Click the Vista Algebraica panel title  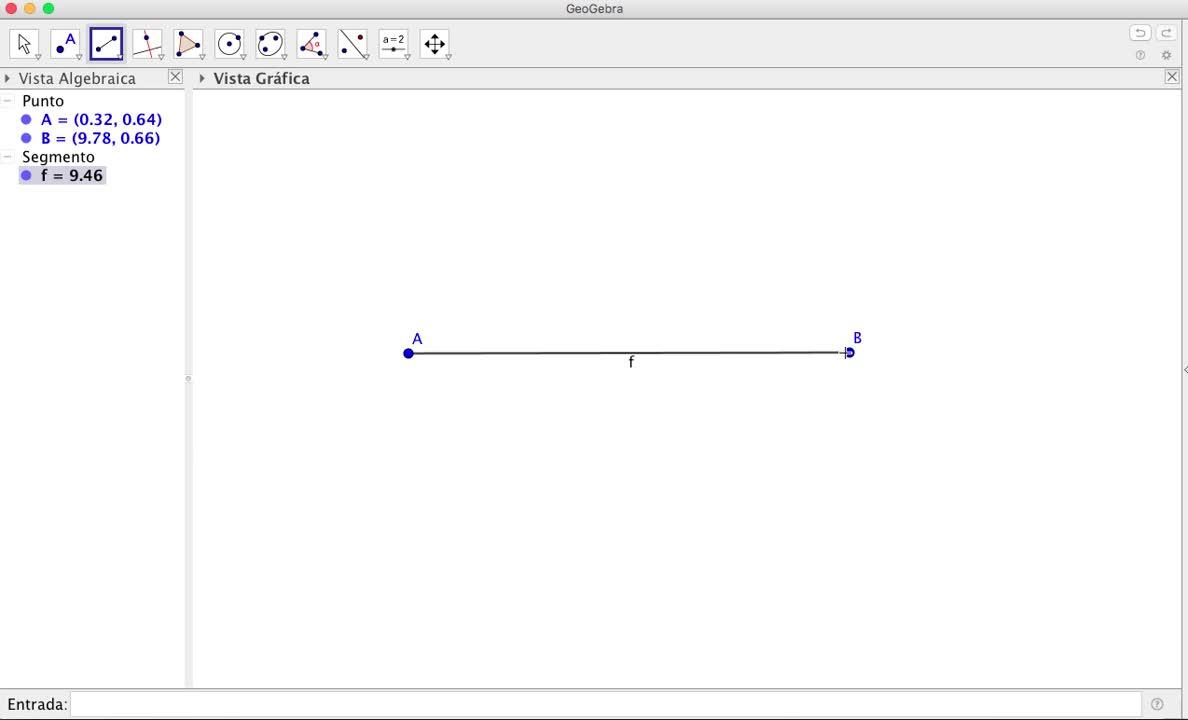77,78
